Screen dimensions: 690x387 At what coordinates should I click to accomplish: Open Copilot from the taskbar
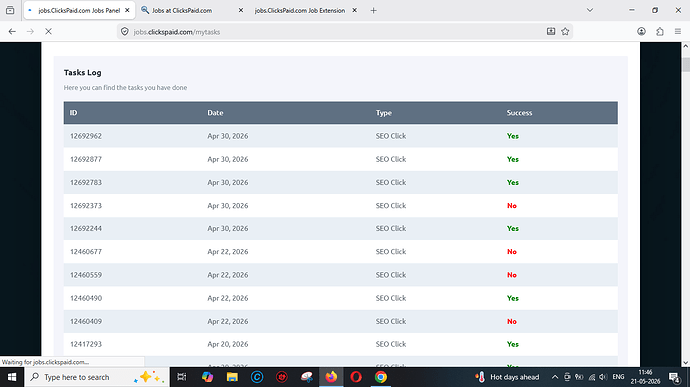pos(207,377)
